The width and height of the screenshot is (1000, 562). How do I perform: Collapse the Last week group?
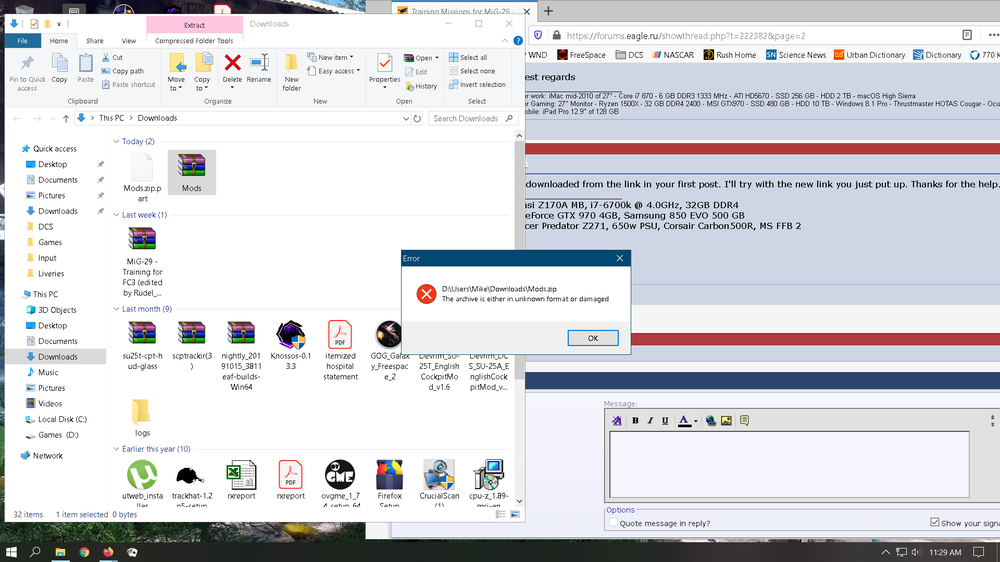pyautogui.click(x=116, y=215)
